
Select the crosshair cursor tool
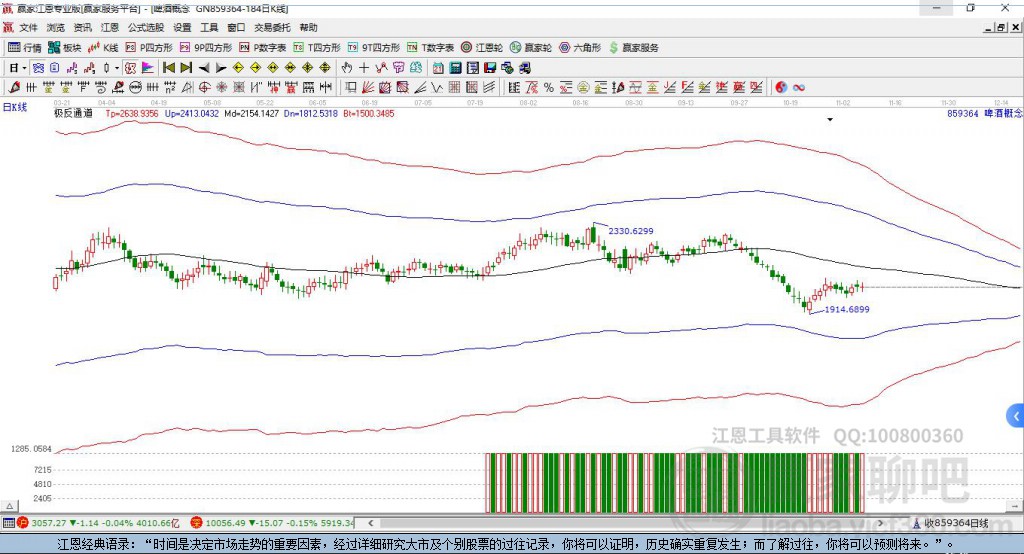pos(364,68)
